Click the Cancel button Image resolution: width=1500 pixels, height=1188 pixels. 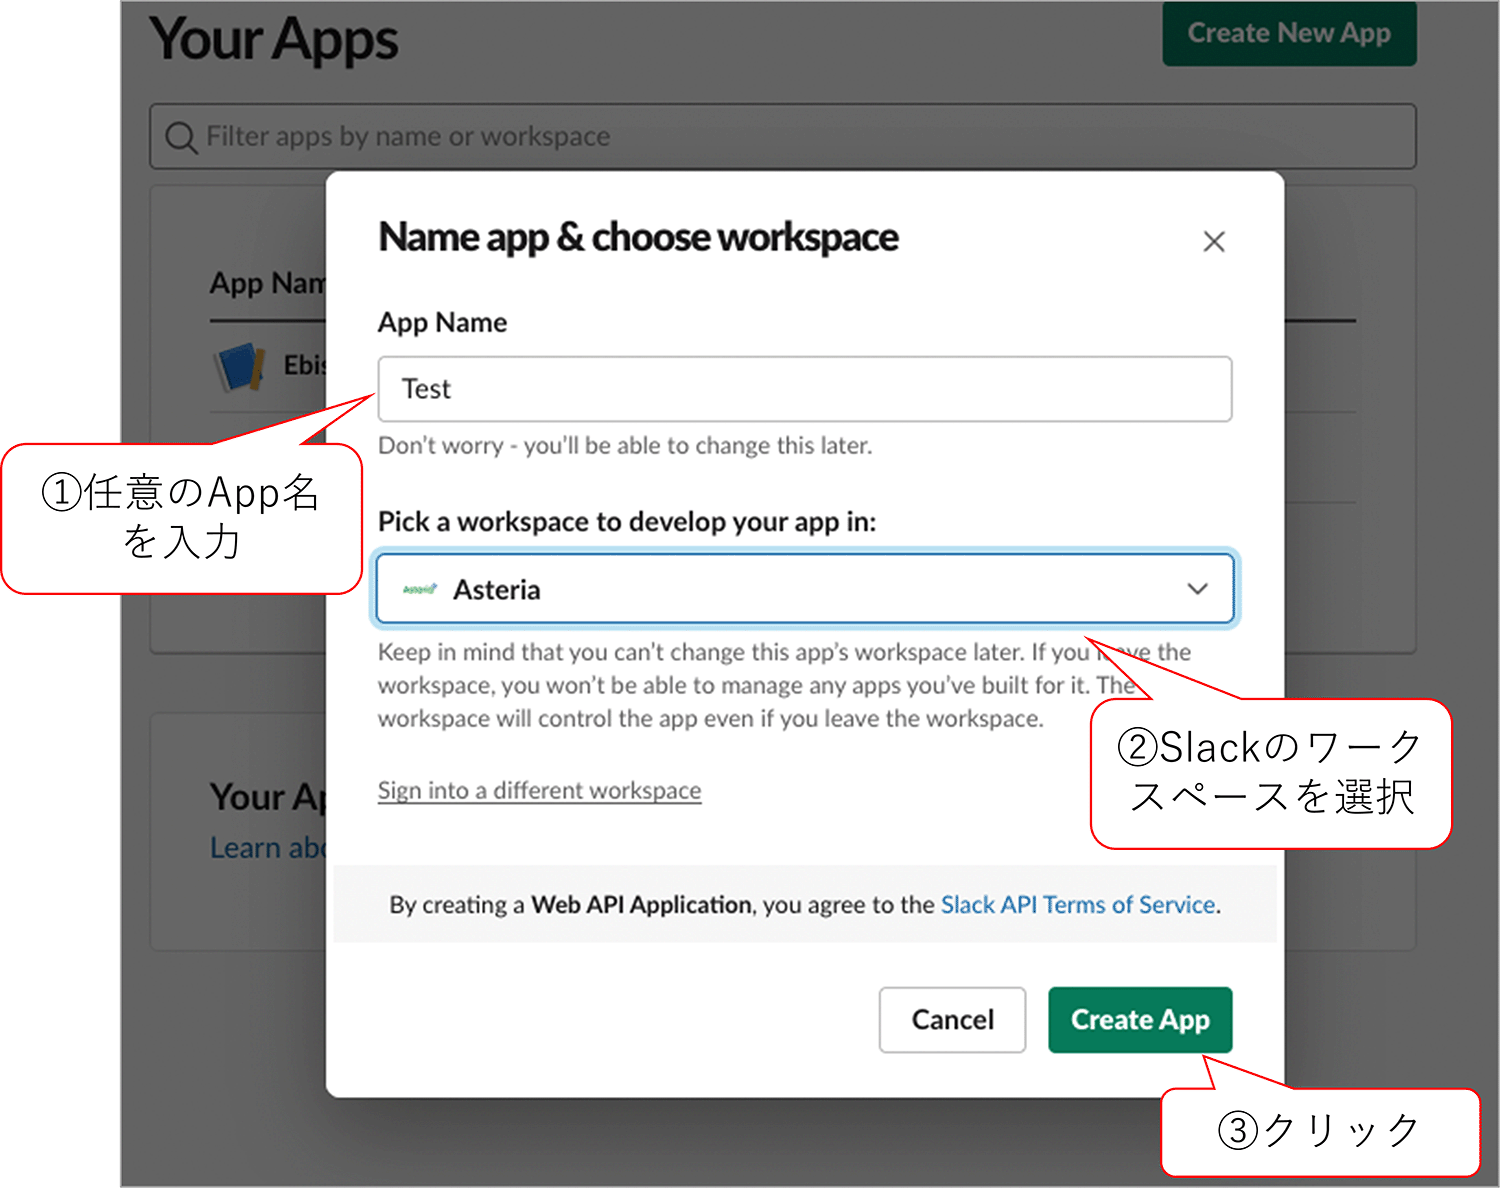coord(952,1020)
